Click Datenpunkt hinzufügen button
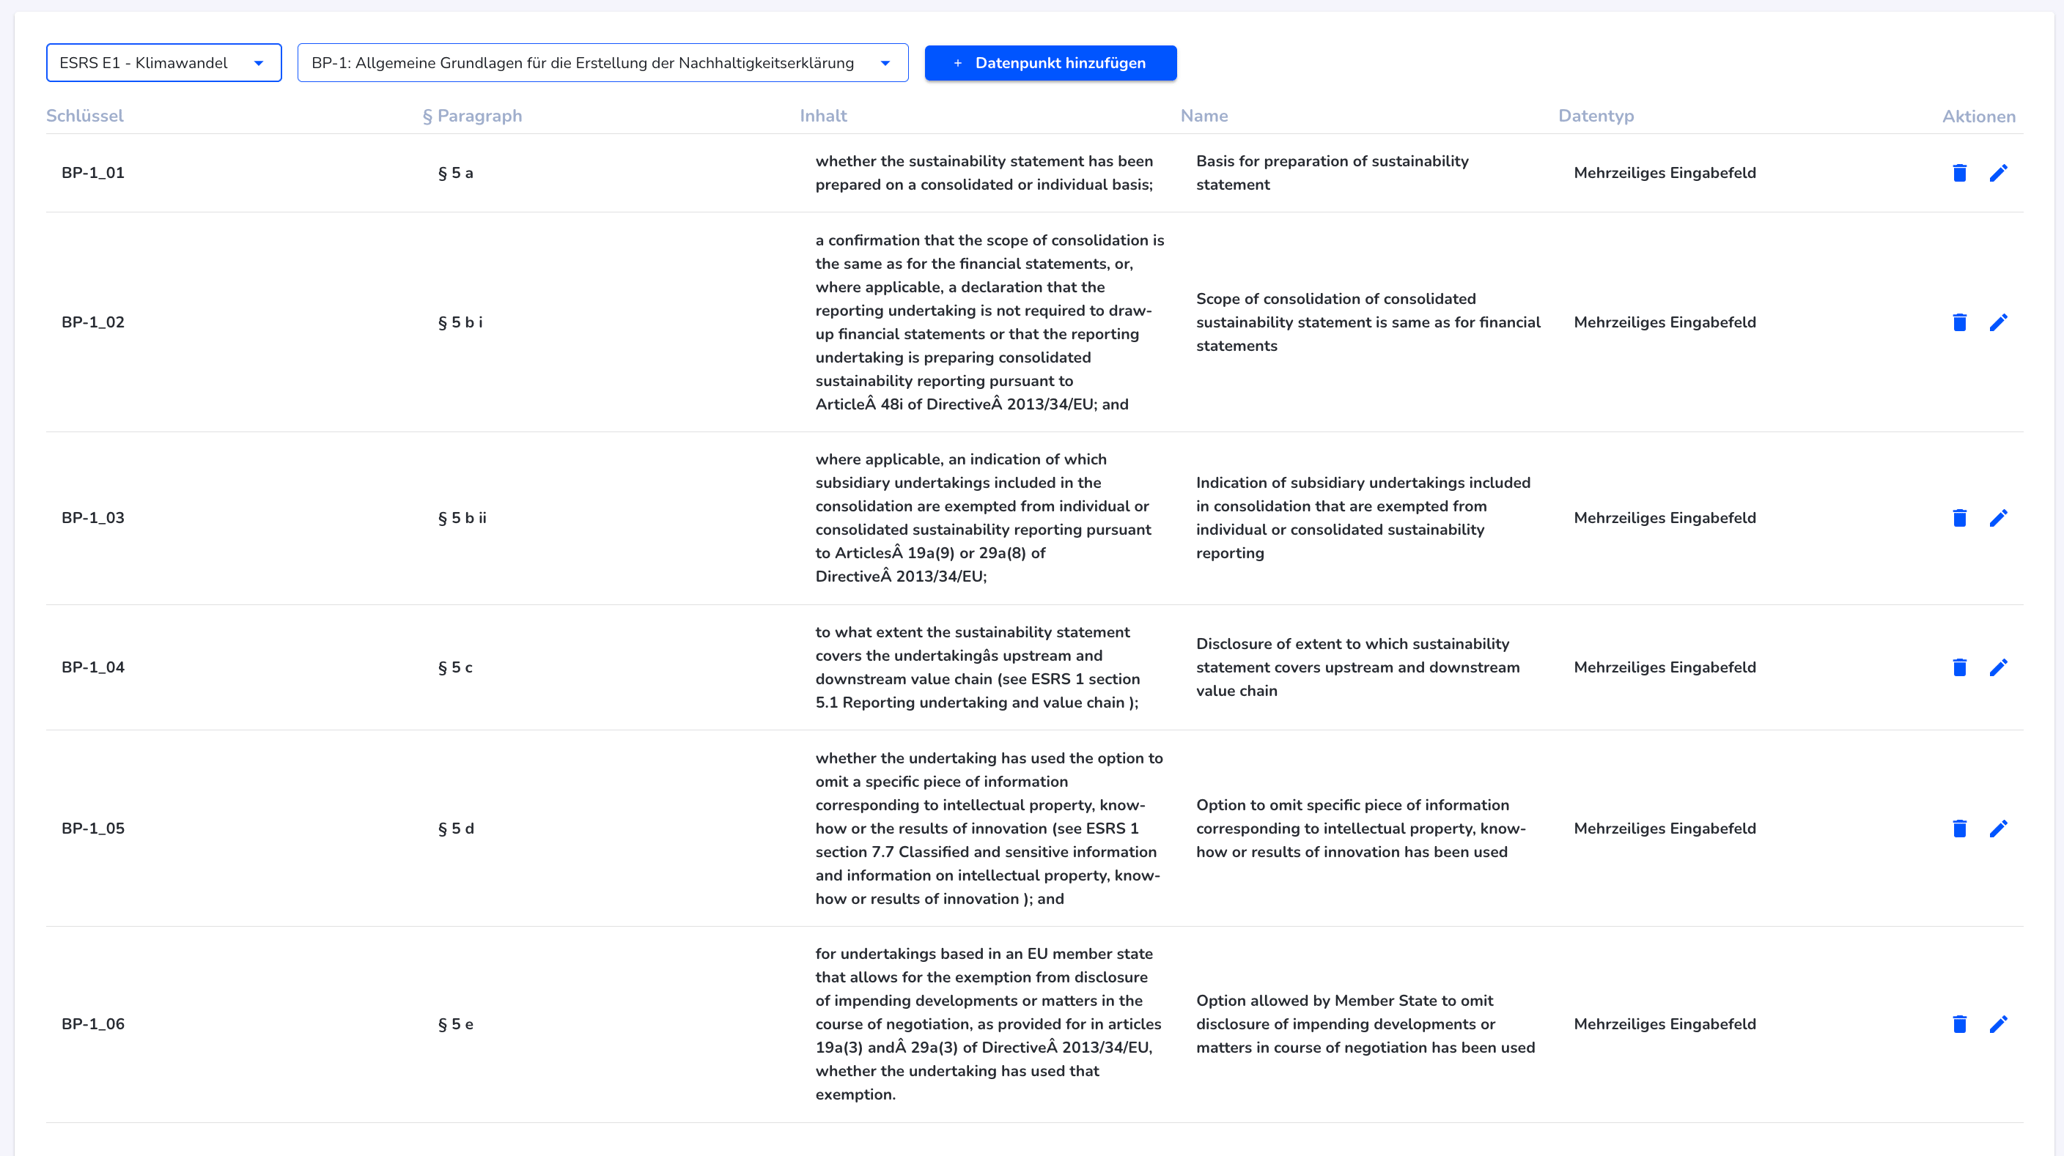2064x1156 pixels. 1050,63
